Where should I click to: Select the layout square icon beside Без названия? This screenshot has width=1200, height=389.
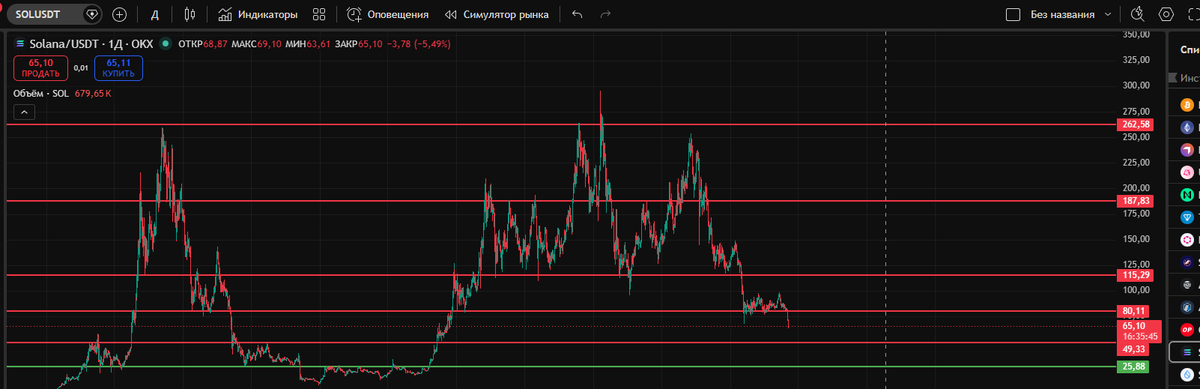(1013, 15)
